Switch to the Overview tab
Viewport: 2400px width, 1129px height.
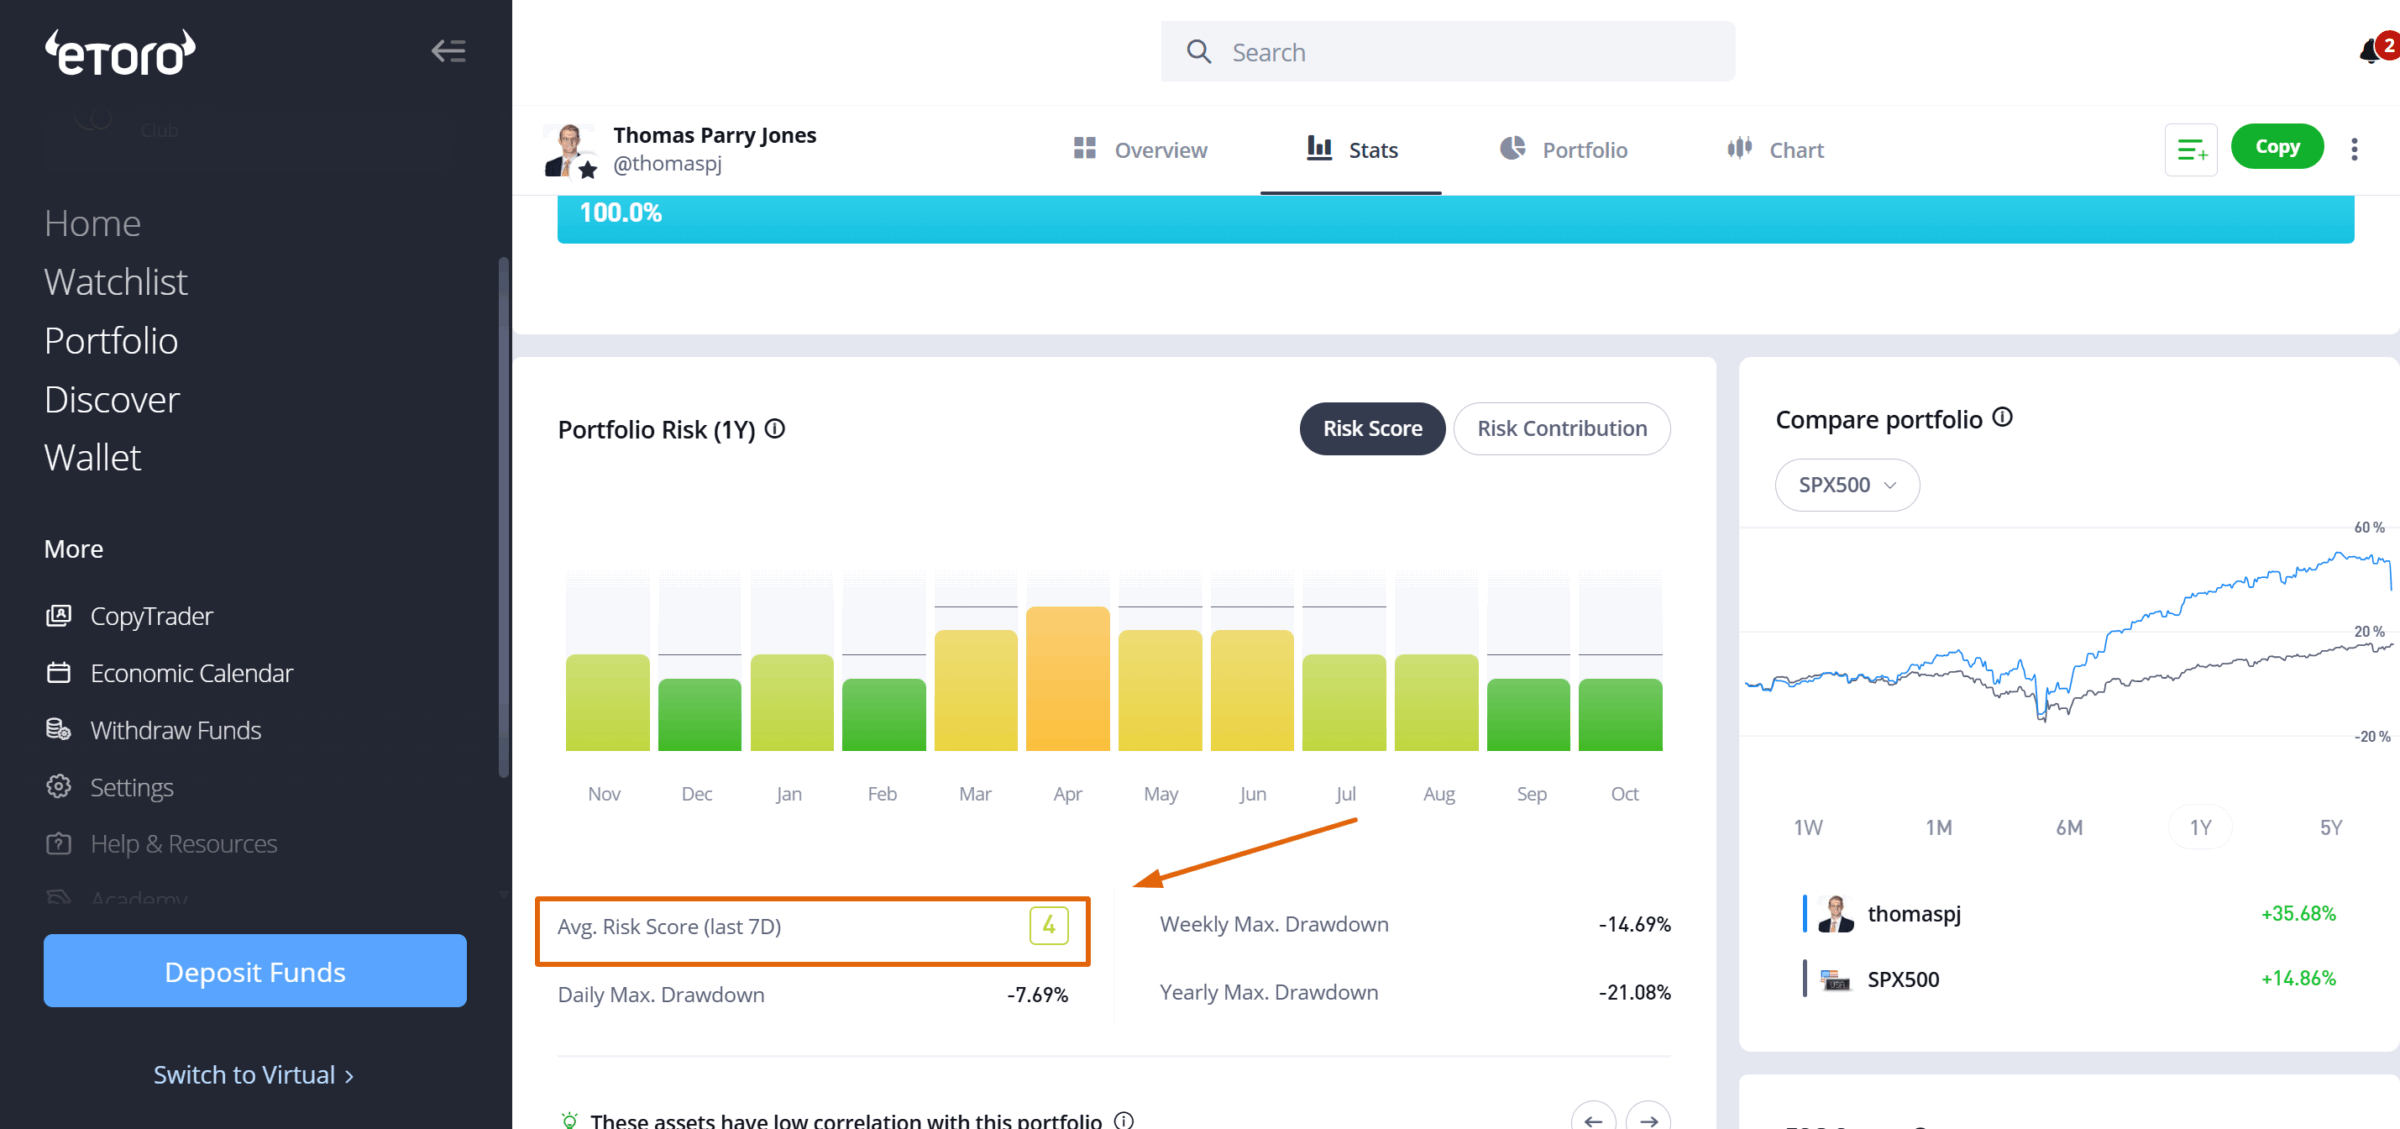1140,150
